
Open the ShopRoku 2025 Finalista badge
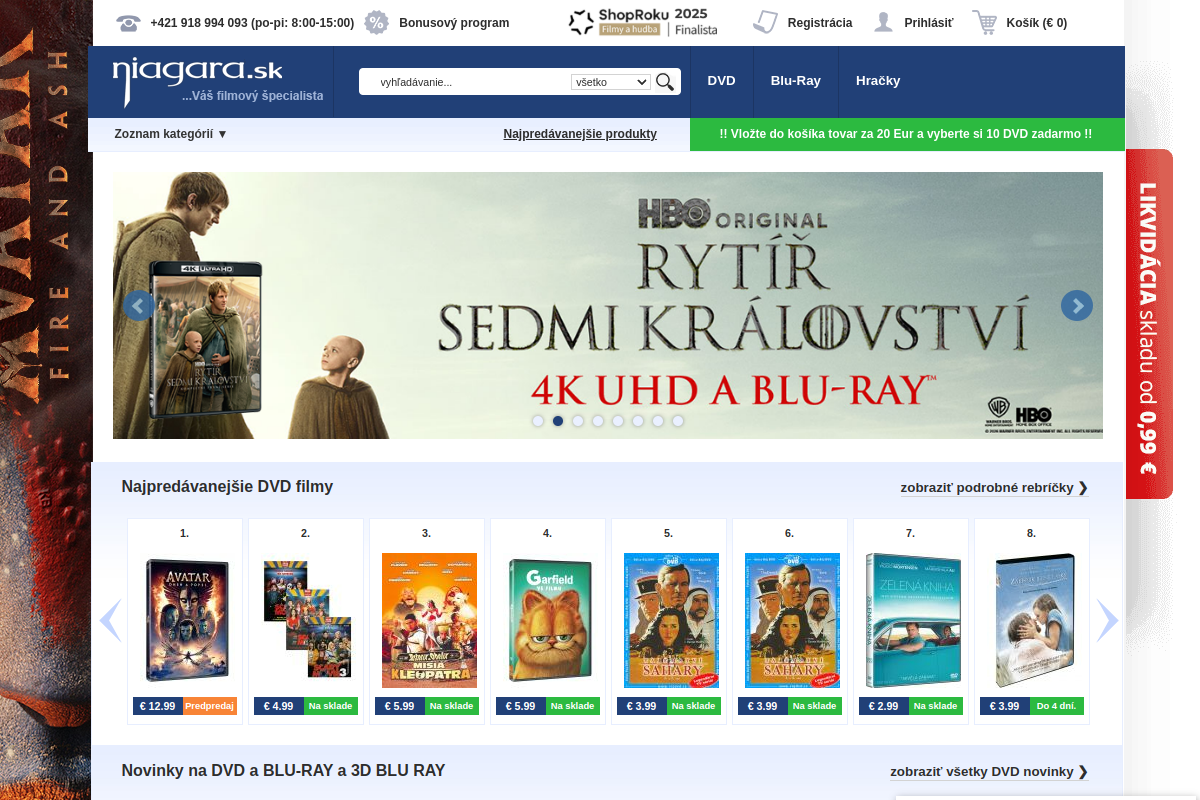point(643,22)
